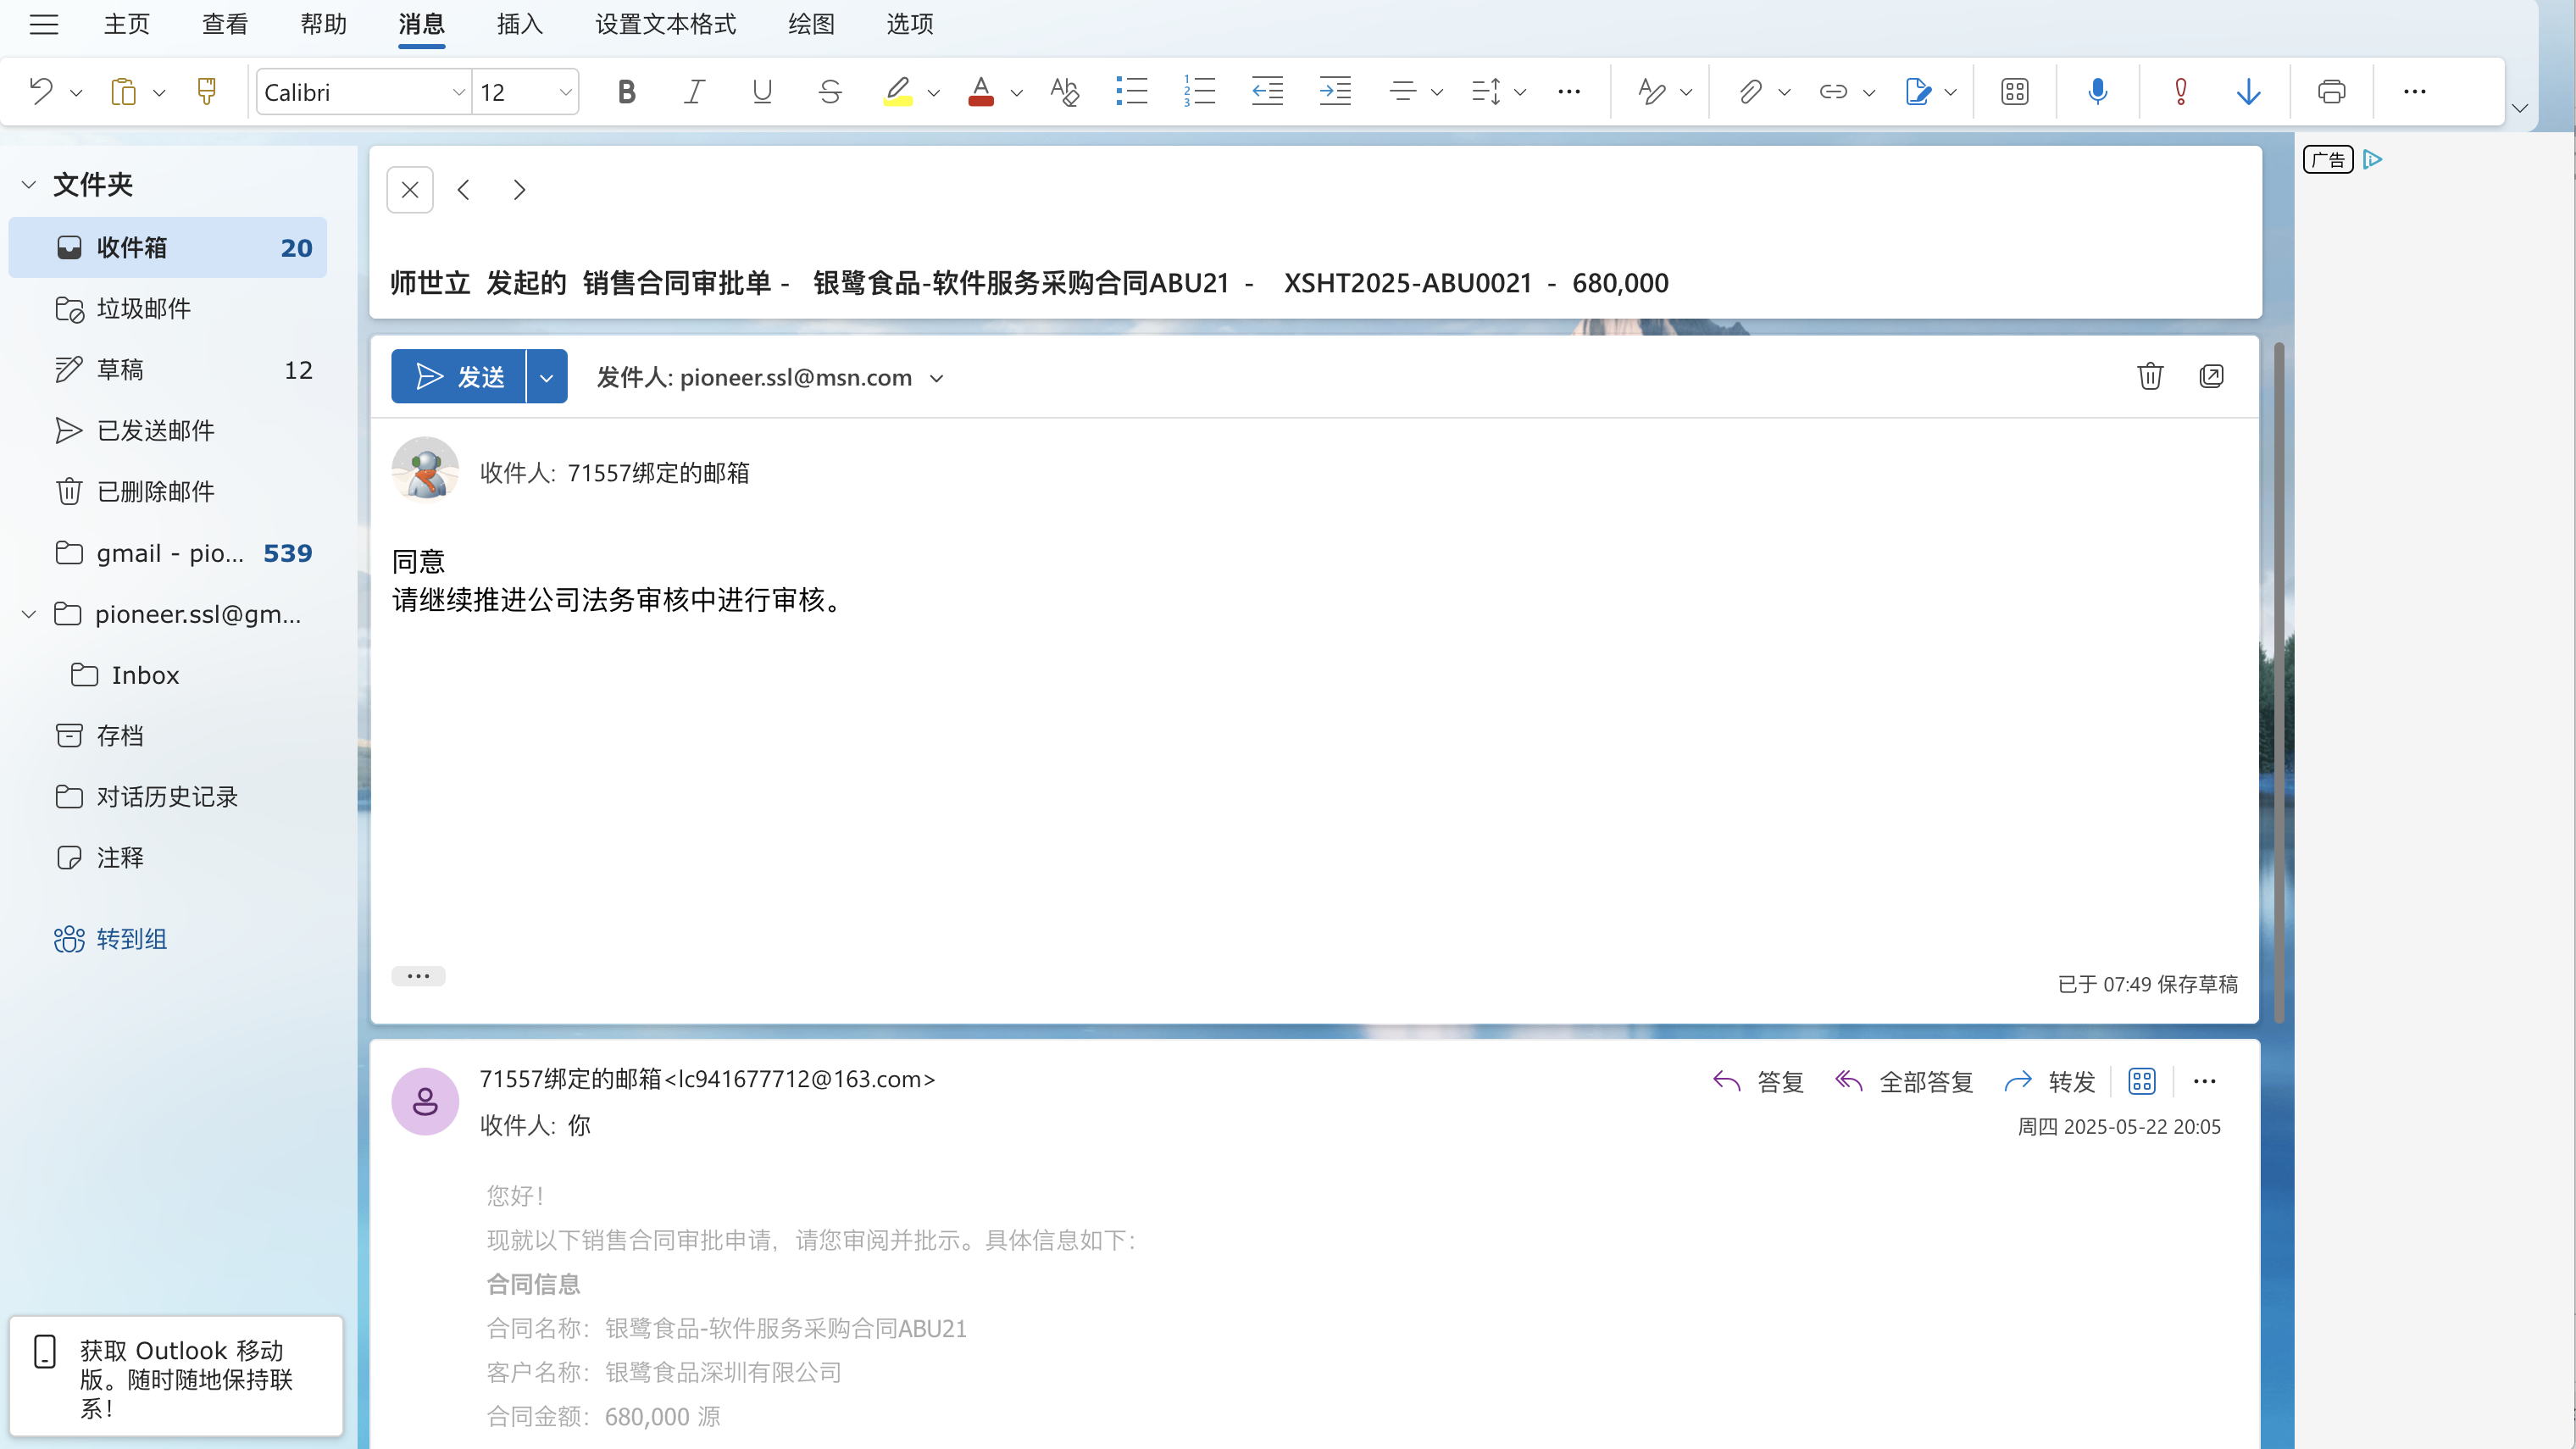The width and height of the screenshot is (2576, 1449).
Task: Click 全部答复 reply all button
Action: click(1903, 1081)
